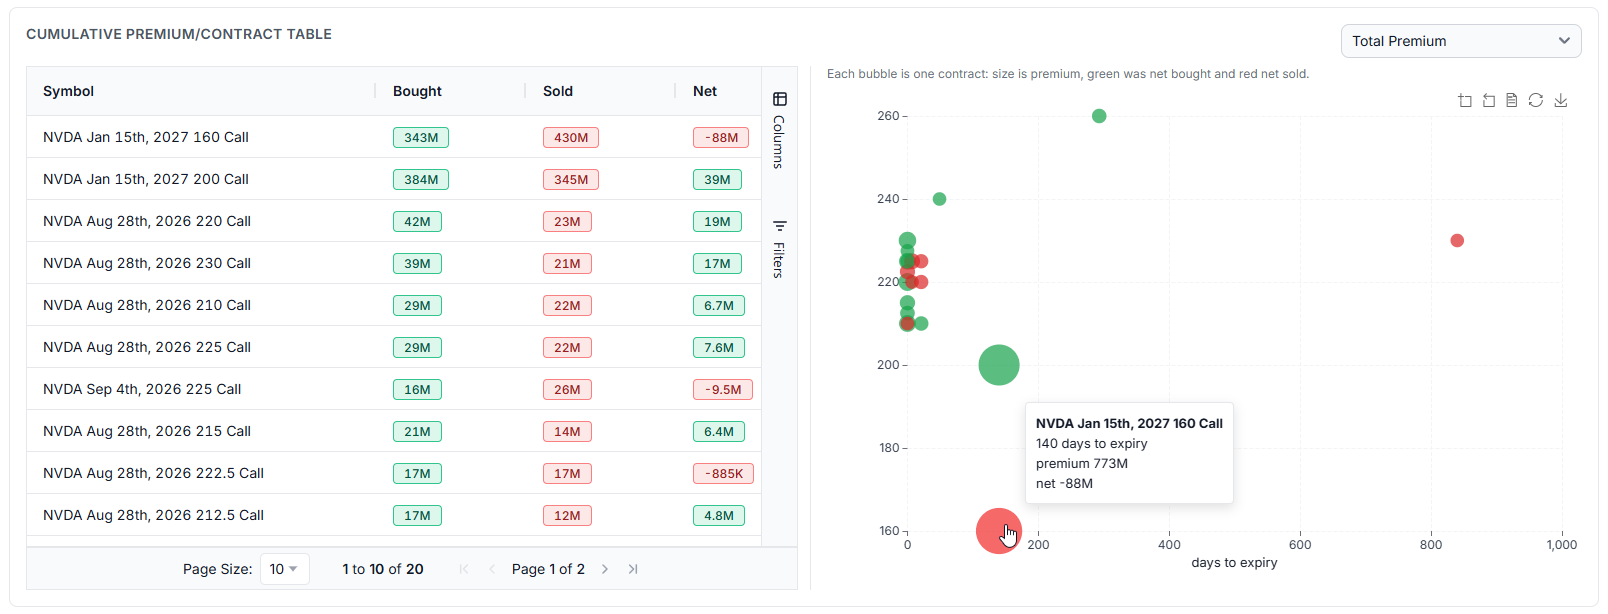Viewport: 1608px width, 614px height.
Task: Jump to the last table page
Action: [633, 569]
